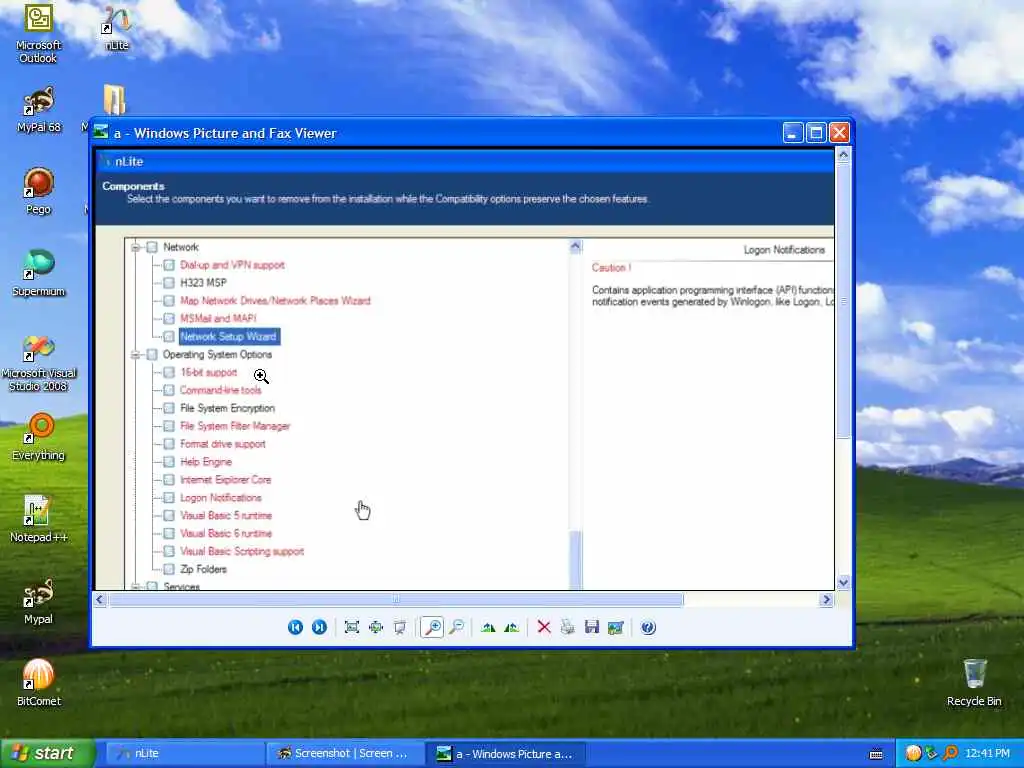Click the BitComet tray icon
1024x768 pixels.
tap(913, 754)
